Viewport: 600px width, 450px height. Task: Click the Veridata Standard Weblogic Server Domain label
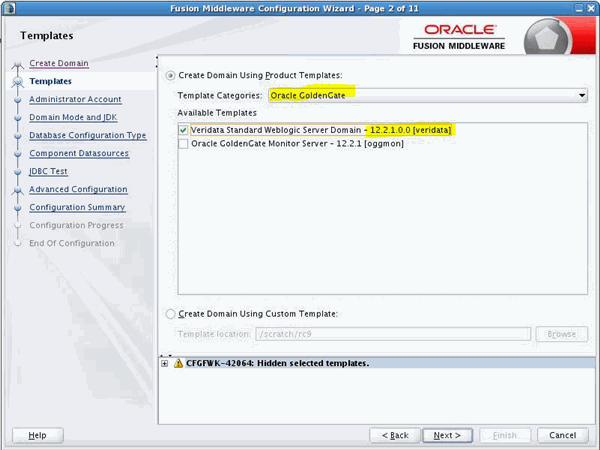coord(321,130)
